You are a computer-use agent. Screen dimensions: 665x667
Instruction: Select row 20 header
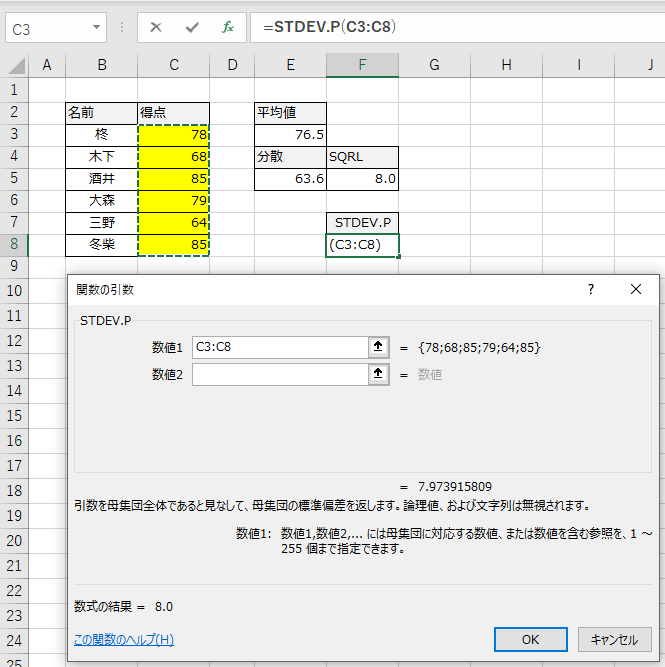tap(14, 541)
